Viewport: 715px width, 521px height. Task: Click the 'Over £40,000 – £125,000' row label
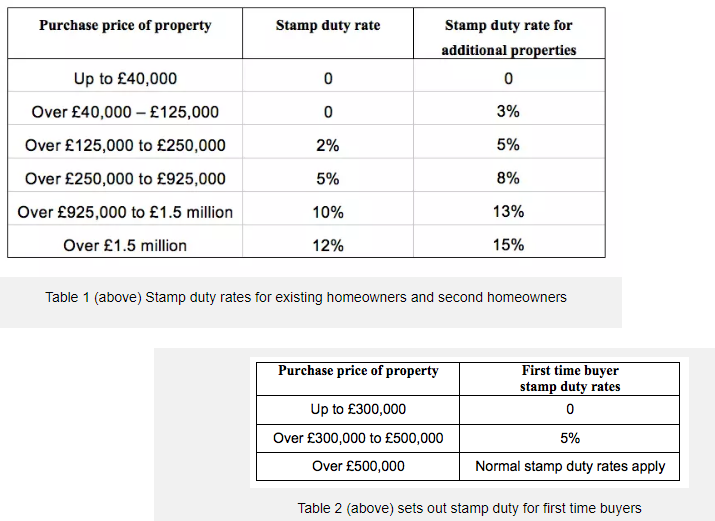(125, 112)
